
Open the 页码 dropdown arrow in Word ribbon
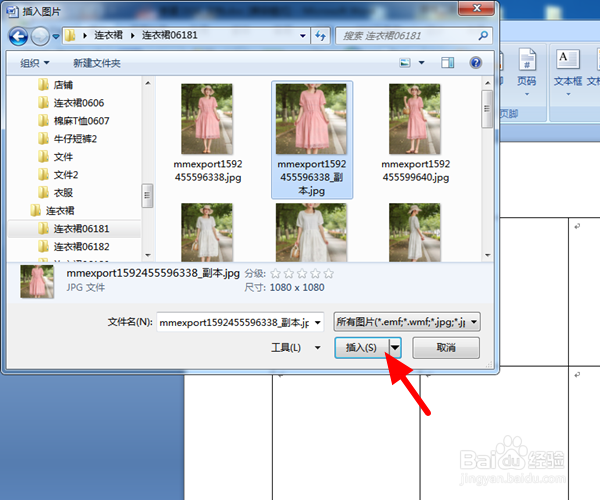click(x=527, y=94)
